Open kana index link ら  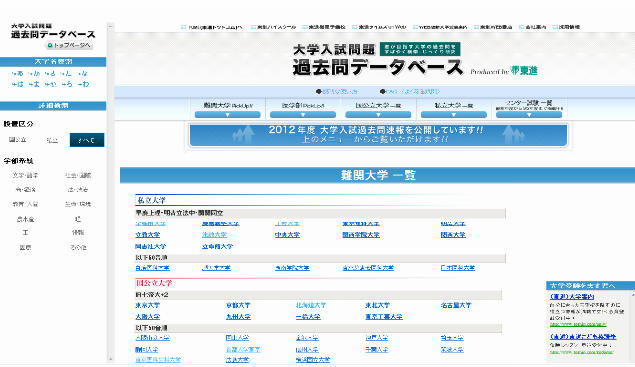[67, 84]
